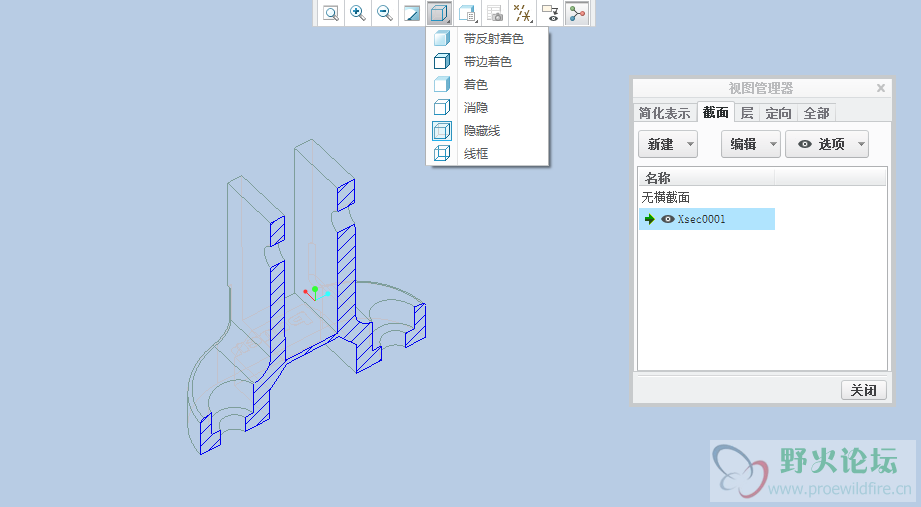Click the 线框 cube icon
Image resolution: width=921 pixels, height=507 pixels.
point(442,153)
